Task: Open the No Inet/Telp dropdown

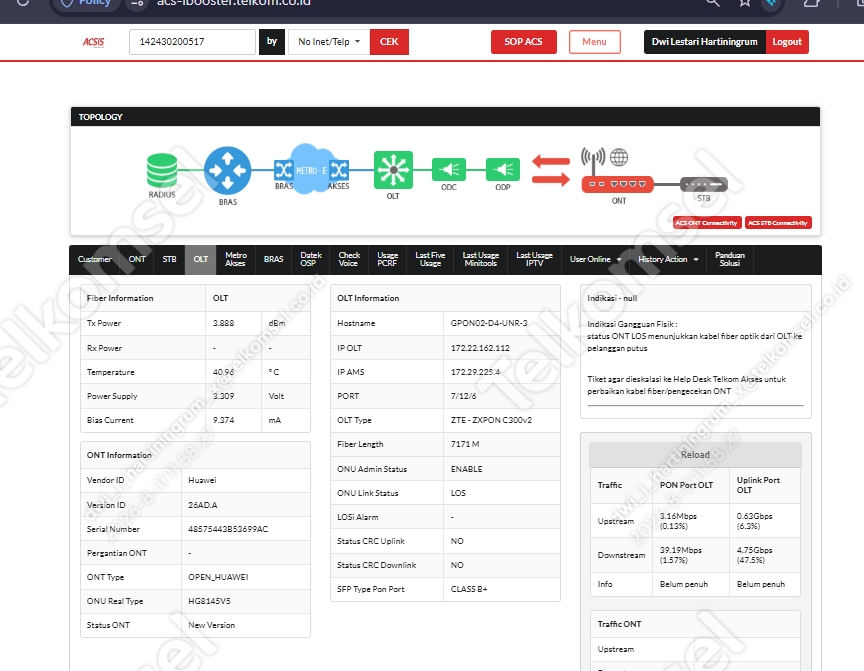Action: [329, 42]
